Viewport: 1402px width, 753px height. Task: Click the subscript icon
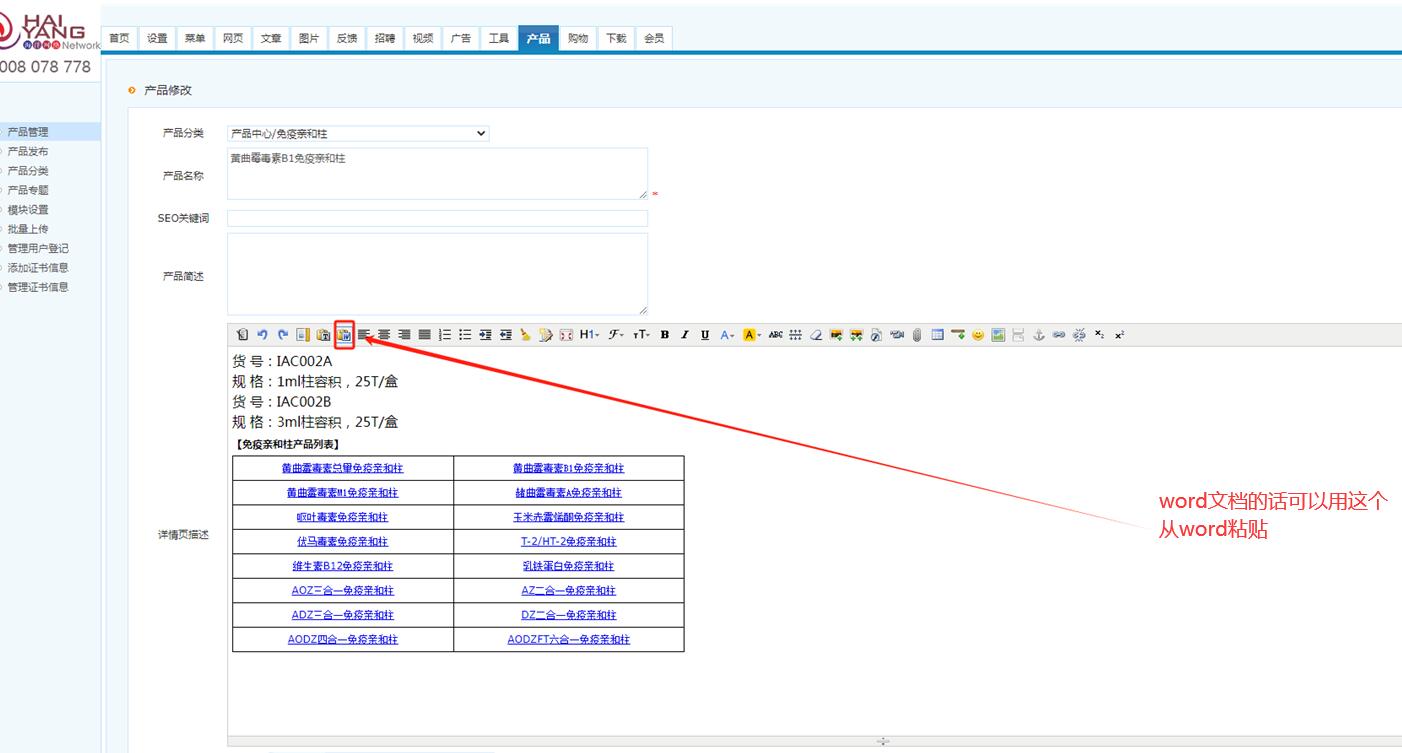coord(1099,335)
